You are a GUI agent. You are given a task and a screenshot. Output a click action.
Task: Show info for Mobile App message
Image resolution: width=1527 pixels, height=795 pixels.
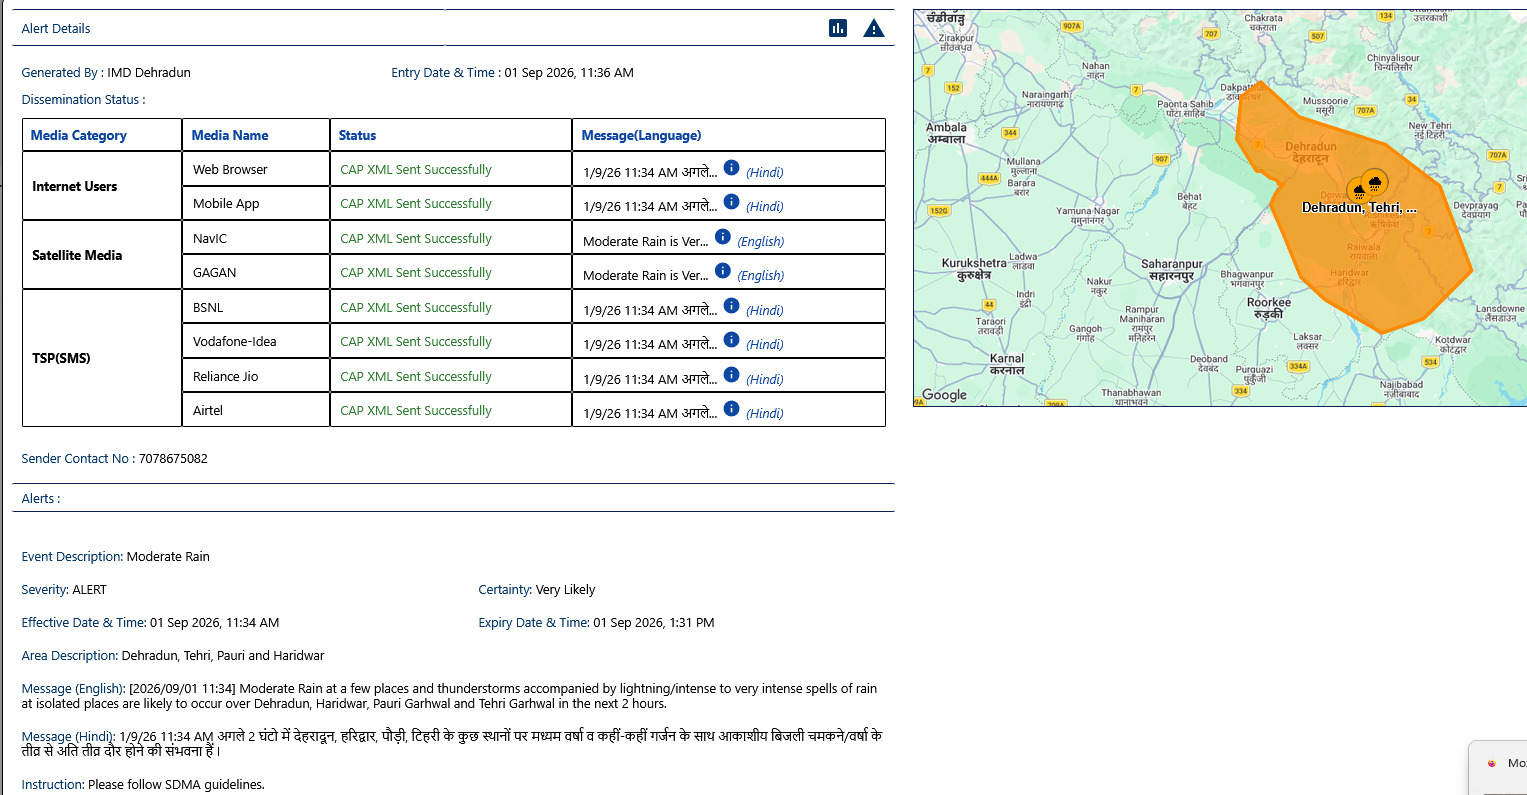(x=731, y=202)
